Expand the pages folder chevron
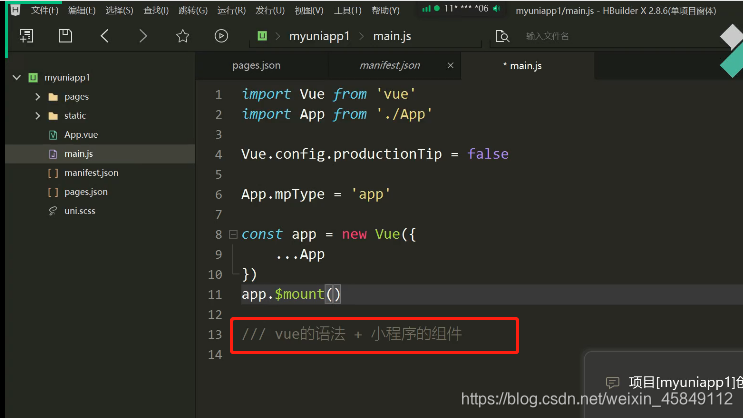The width and height of the screenshot is (743, 418). [x=37, y=97]
